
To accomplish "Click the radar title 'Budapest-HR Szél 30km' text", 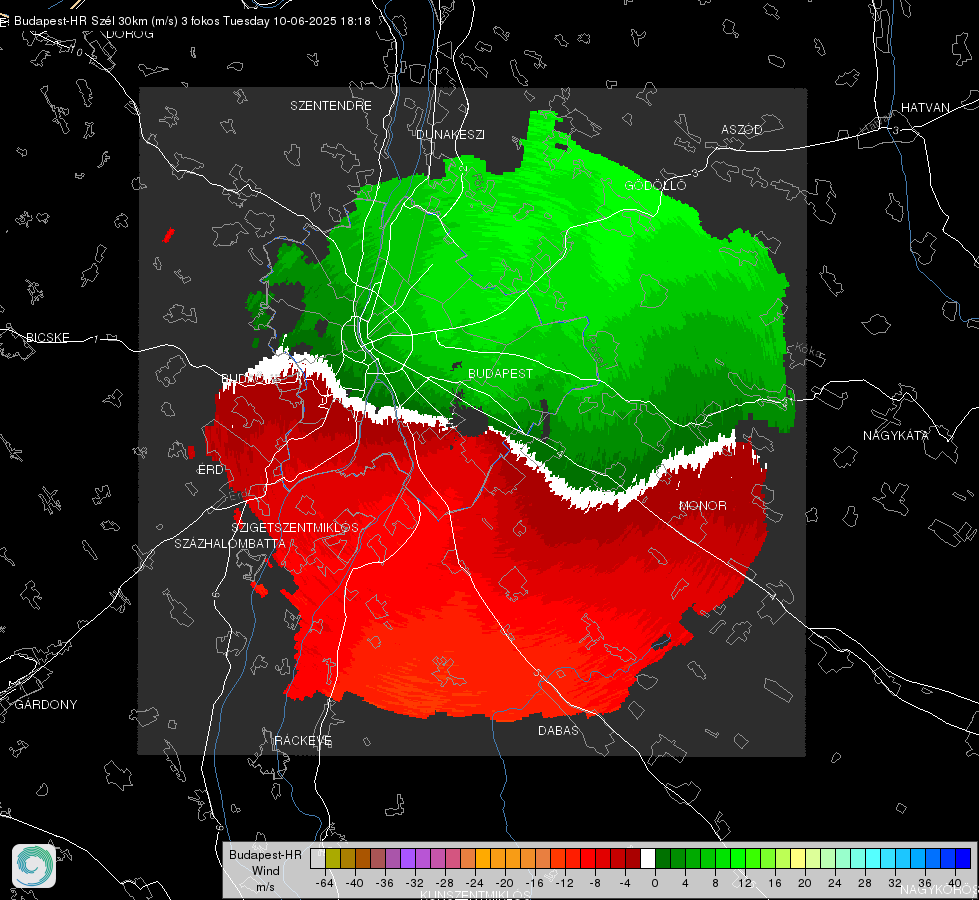I will tap(81, 21).
